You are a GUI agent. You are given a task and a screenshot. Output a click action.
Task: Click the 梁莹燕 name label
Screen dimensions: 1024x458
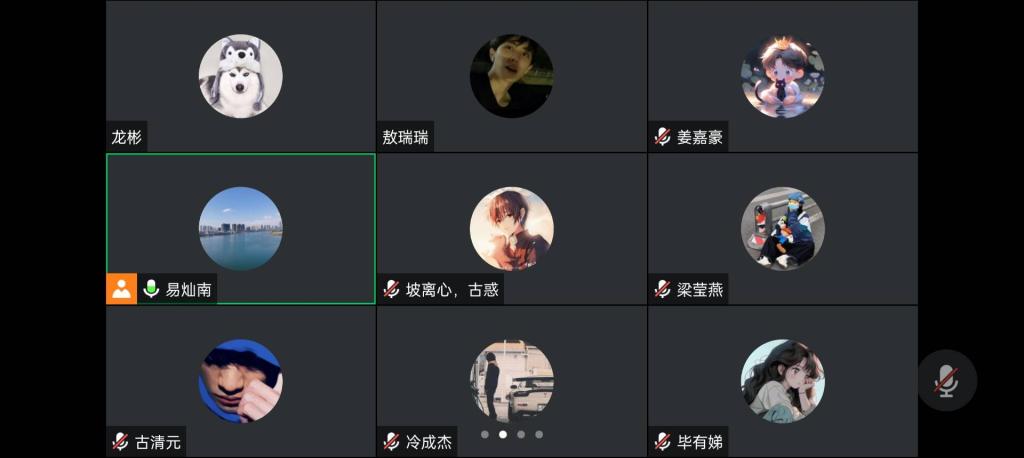699,289
